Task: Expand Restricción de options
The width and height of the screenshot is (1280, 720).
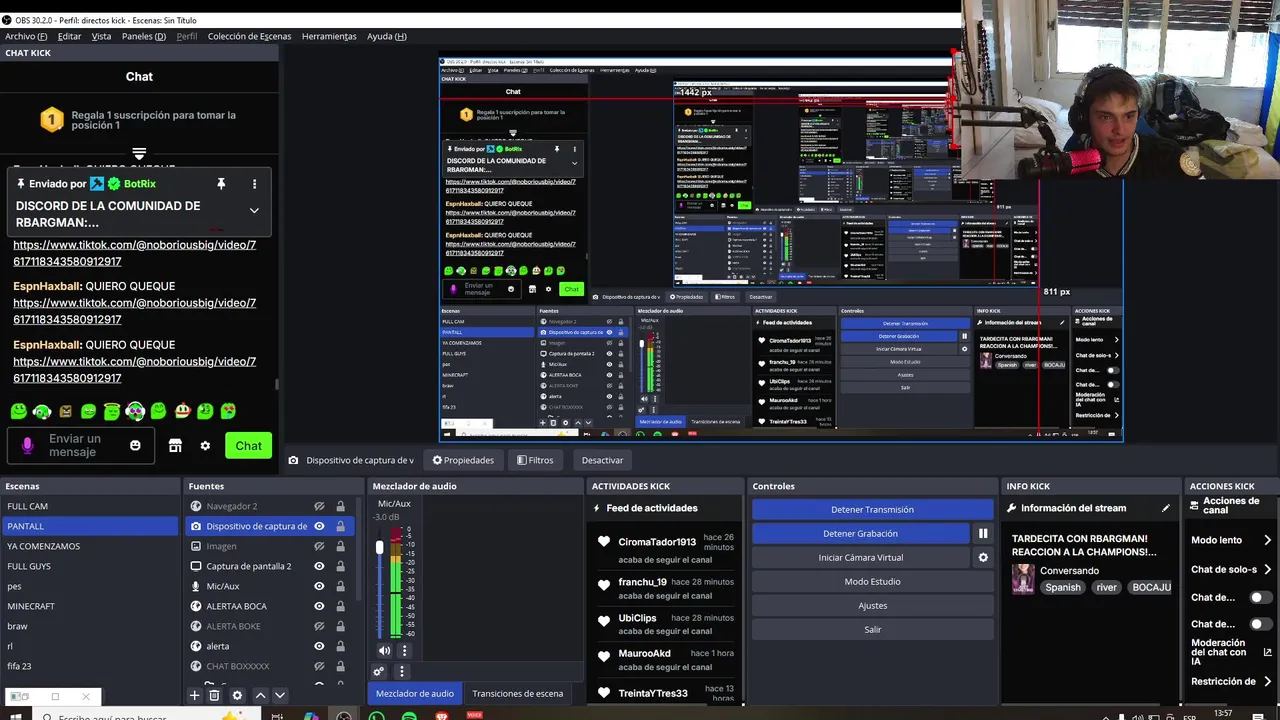Action: (1267, 682)
